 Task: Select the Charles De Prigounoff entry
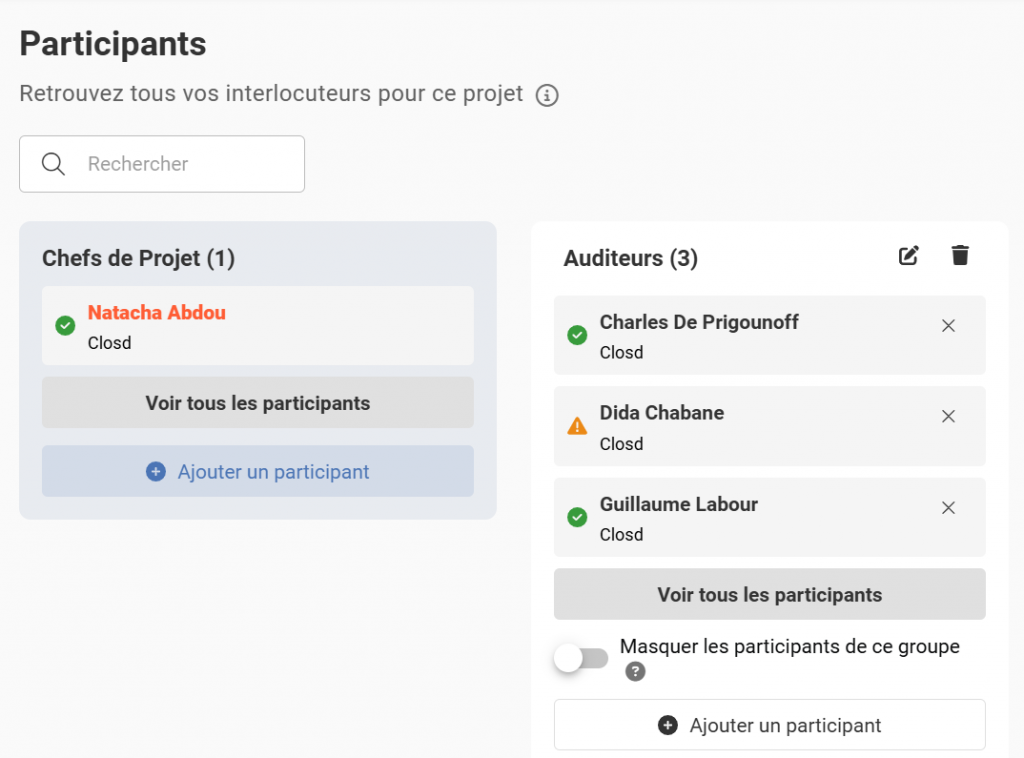[x=740, y=336]
